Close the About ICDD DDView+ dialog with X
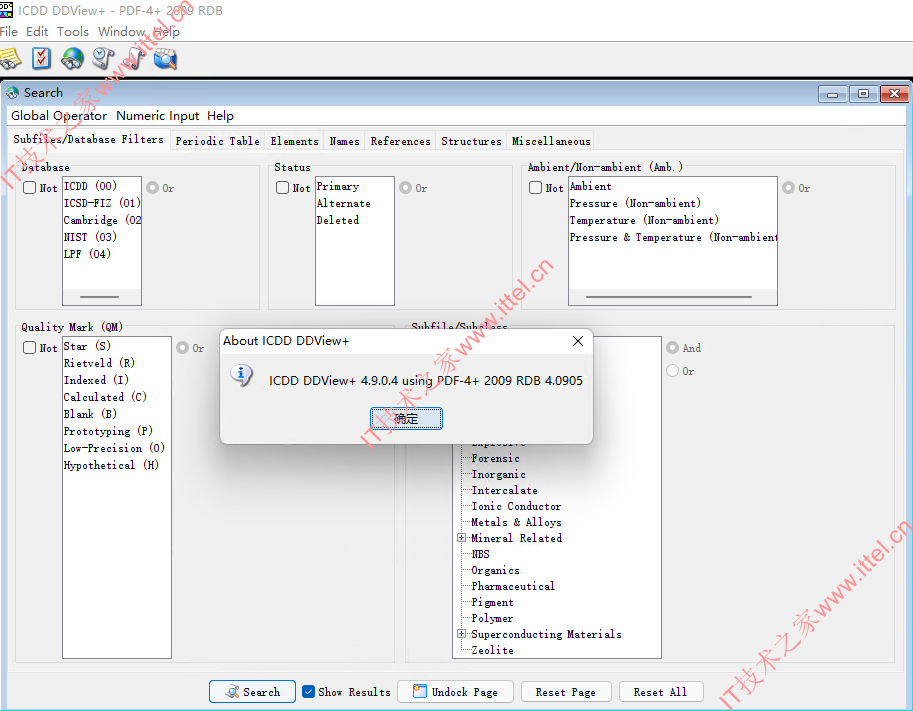Screen dimensions: 913x711 pos(578,341)
